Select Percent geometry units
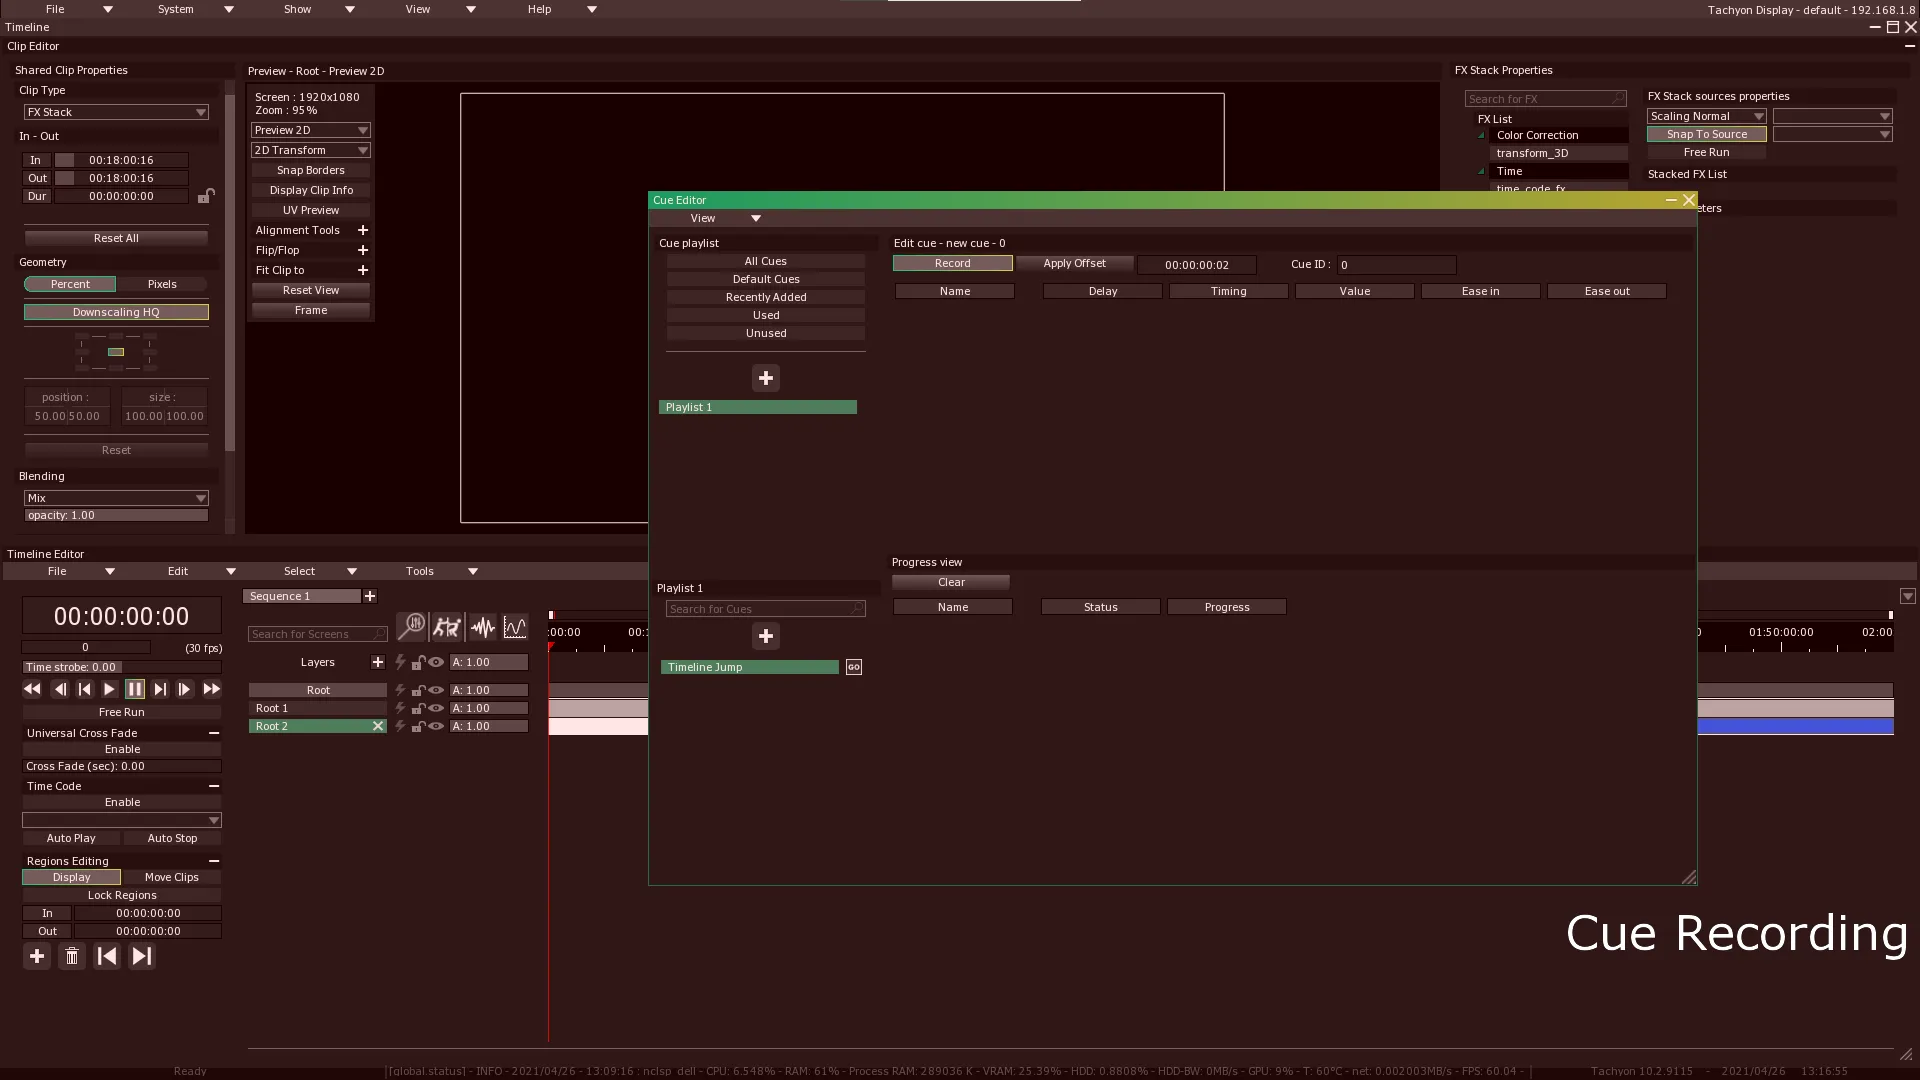Image resolution: width=1920 pixels, height=1080 pixels. 70,284
